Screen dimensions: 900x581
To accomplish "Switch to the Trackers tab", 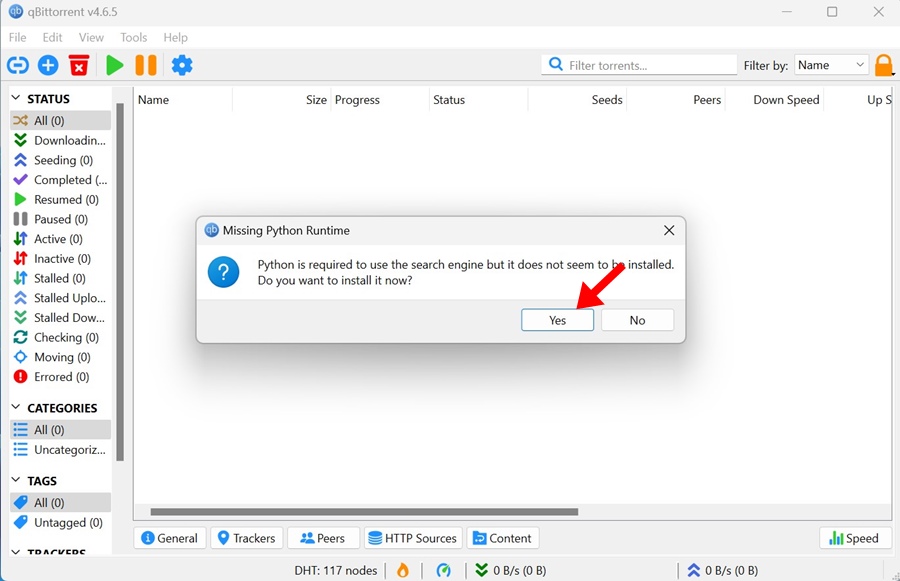I will pyautogui.click(x=247, y=538).
